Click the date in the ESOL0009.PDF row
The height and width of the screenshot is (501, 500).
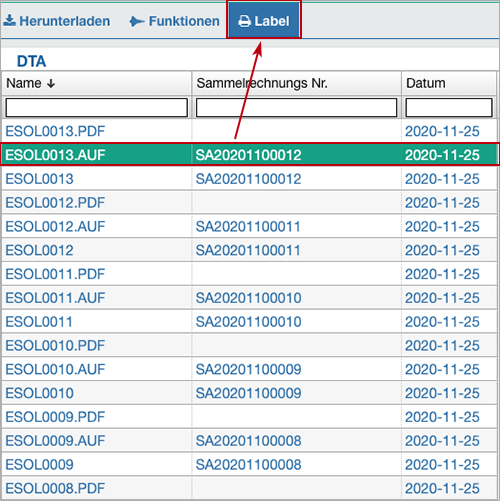tap(442, 417)
